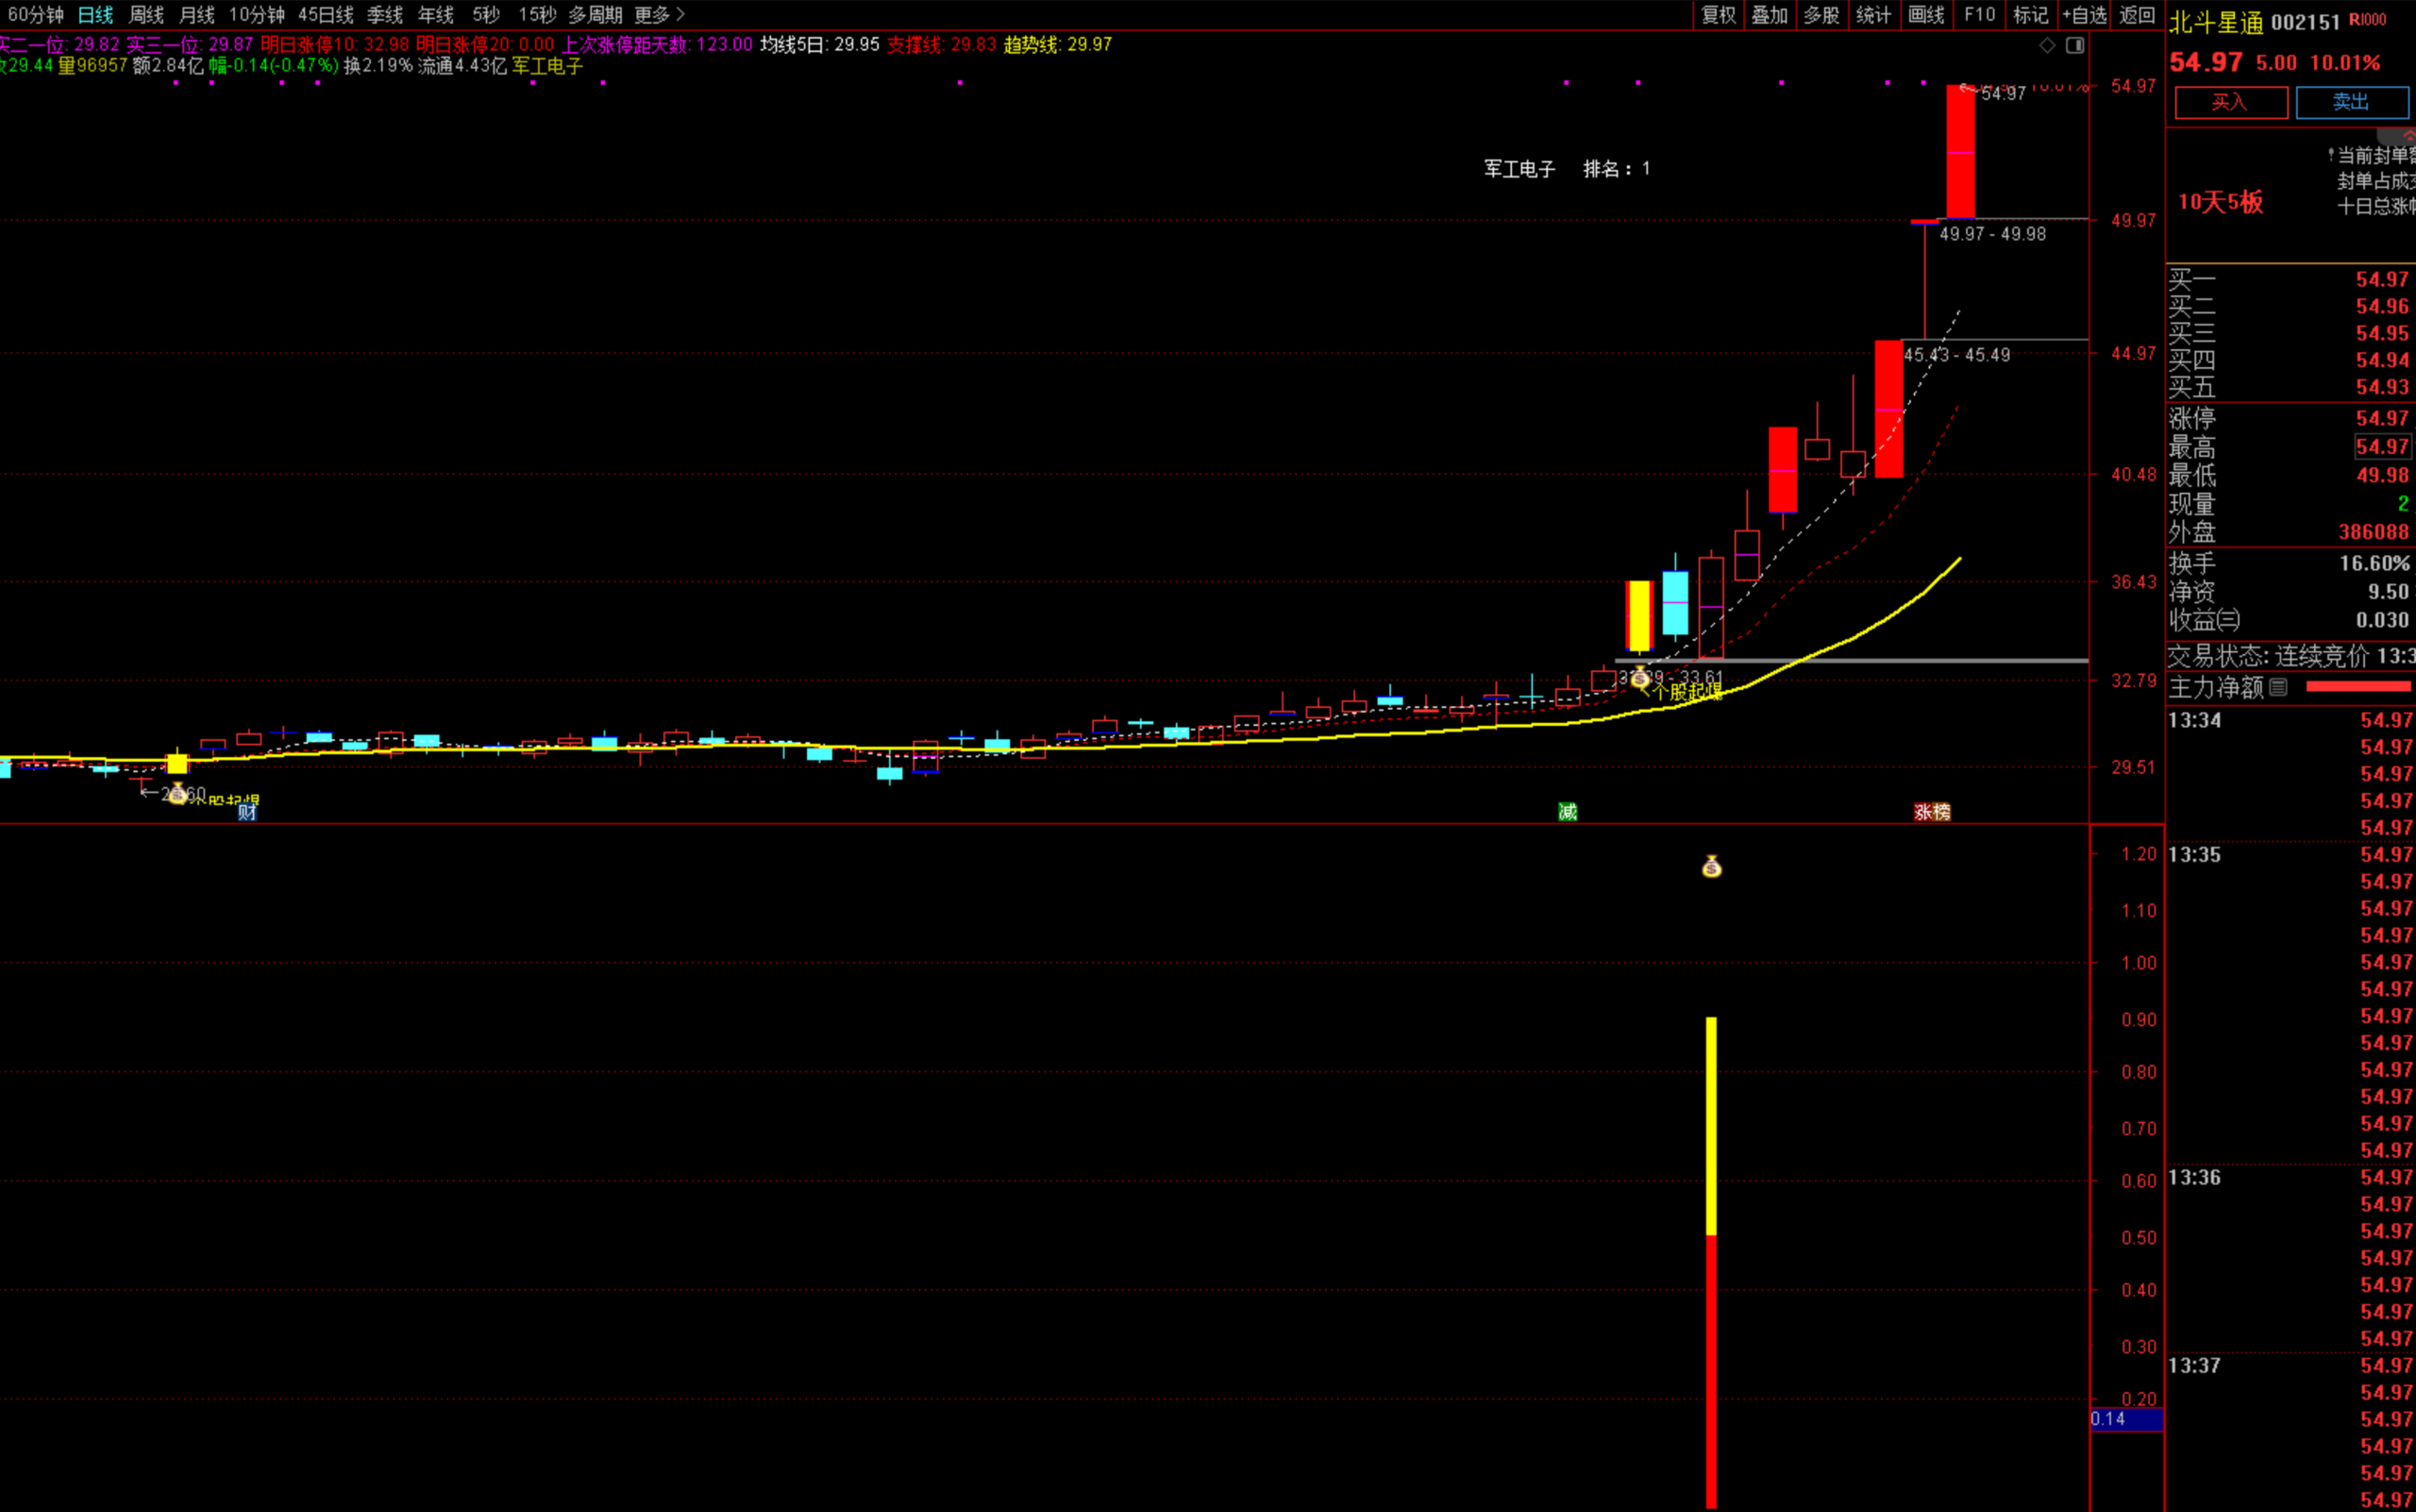
Task: Open the 复权 adjustment options
Action: tap(1719, 15)
